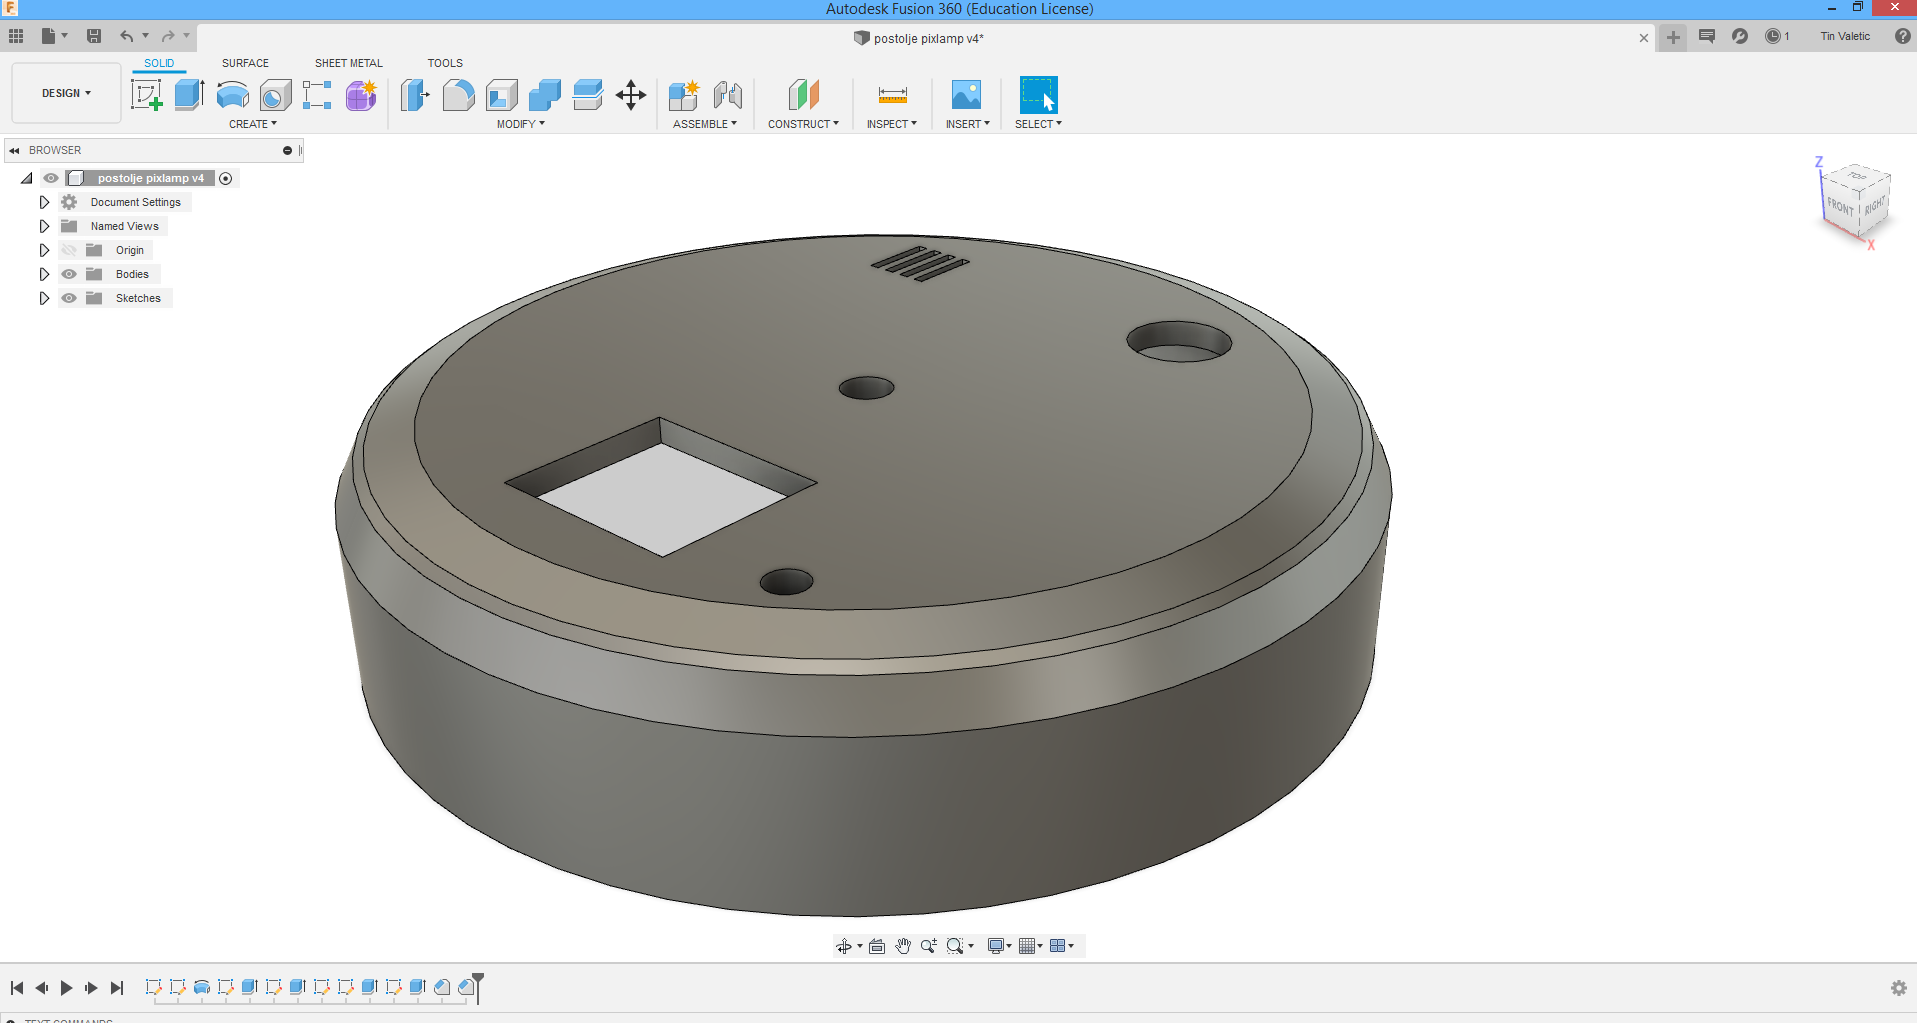Show the Origin folder with its eye icon
Image resolution: width=1917 pixels, height=1023 pixels.
pos(69,250)
